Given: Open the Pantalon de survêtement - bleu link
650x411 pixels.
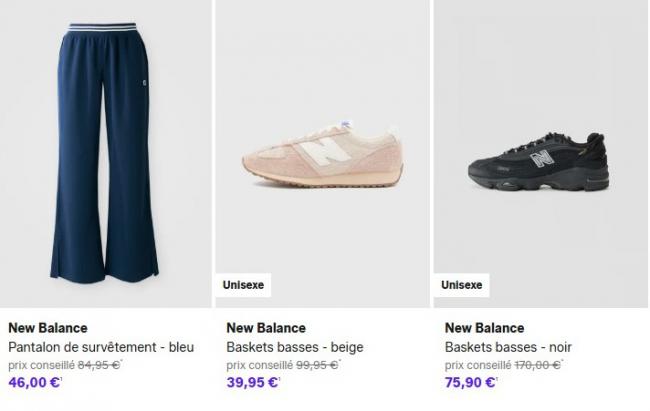Looking at the screenshot, I should [x=101, y=347].
